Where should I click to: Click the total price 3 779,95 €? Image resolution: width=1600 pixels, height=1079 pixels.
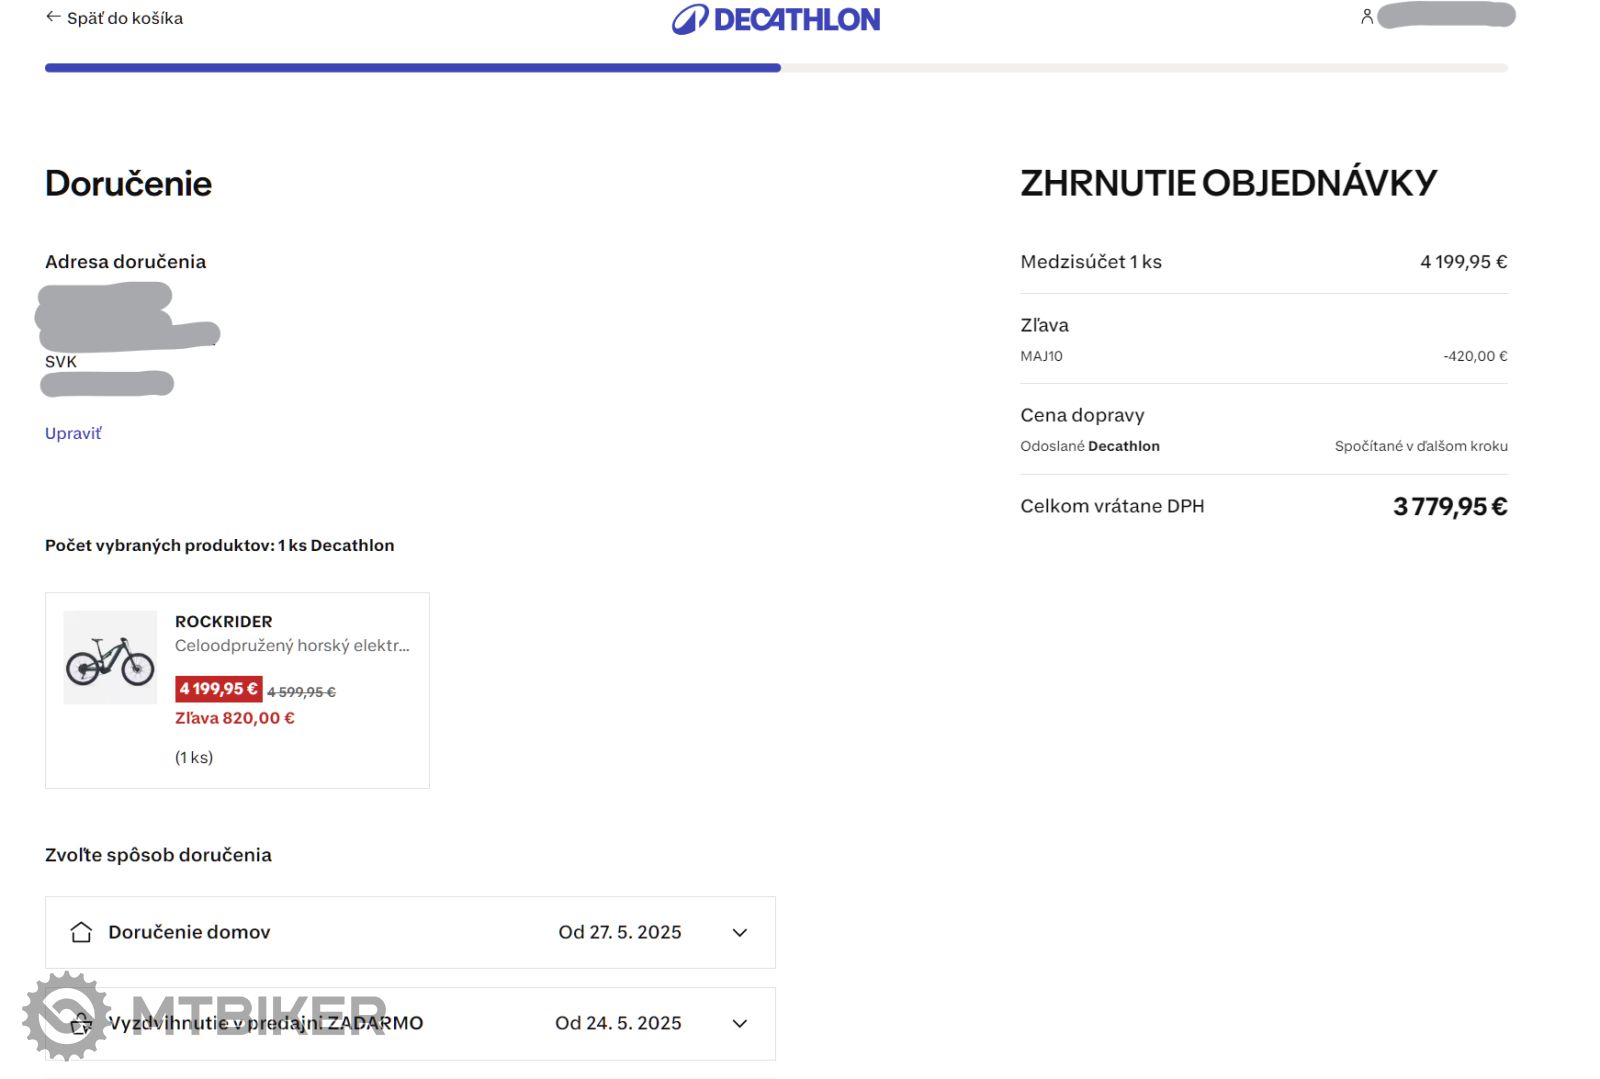click(1449, 507)
